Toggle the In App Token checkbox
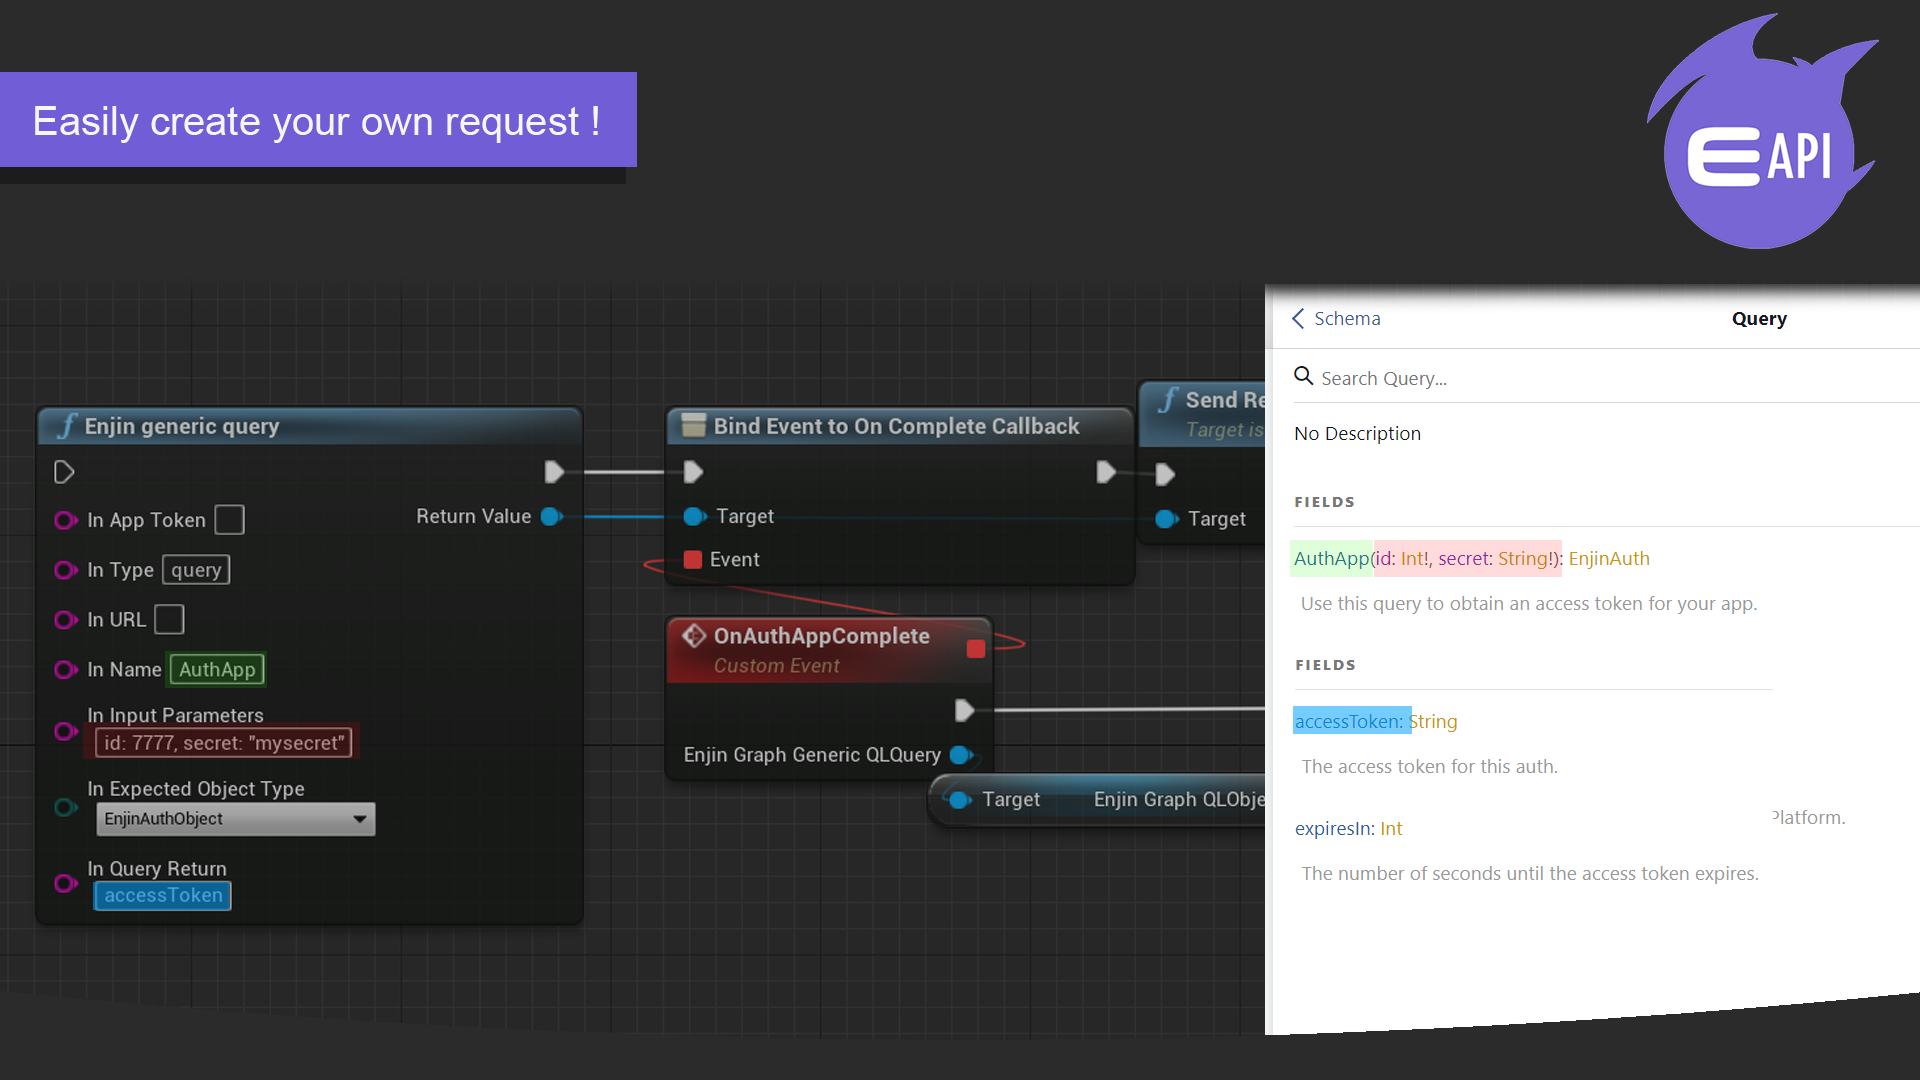Image resolution: width=1920 pixels, height=1080 pixels. 229,519
